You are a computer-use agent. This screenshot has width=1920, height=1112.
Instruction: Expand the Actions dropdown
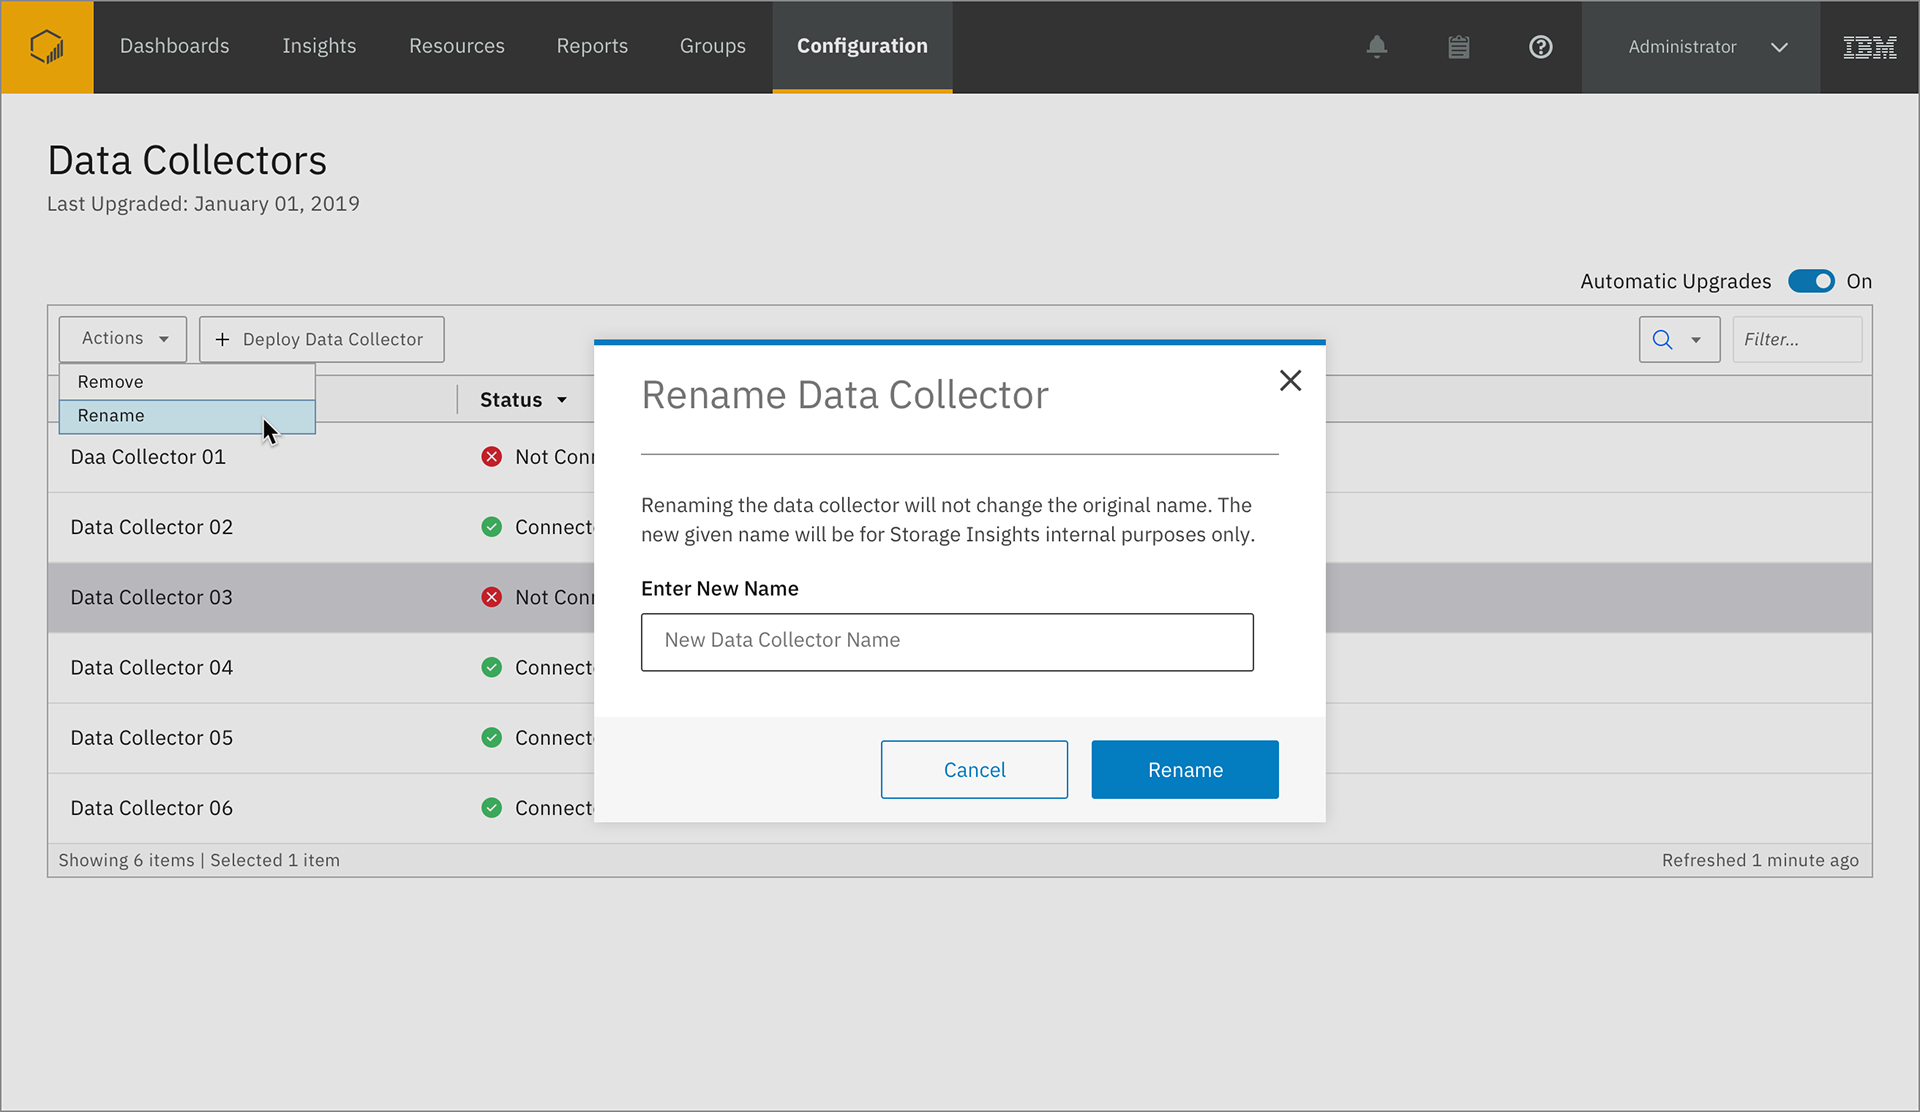point(123,339)
